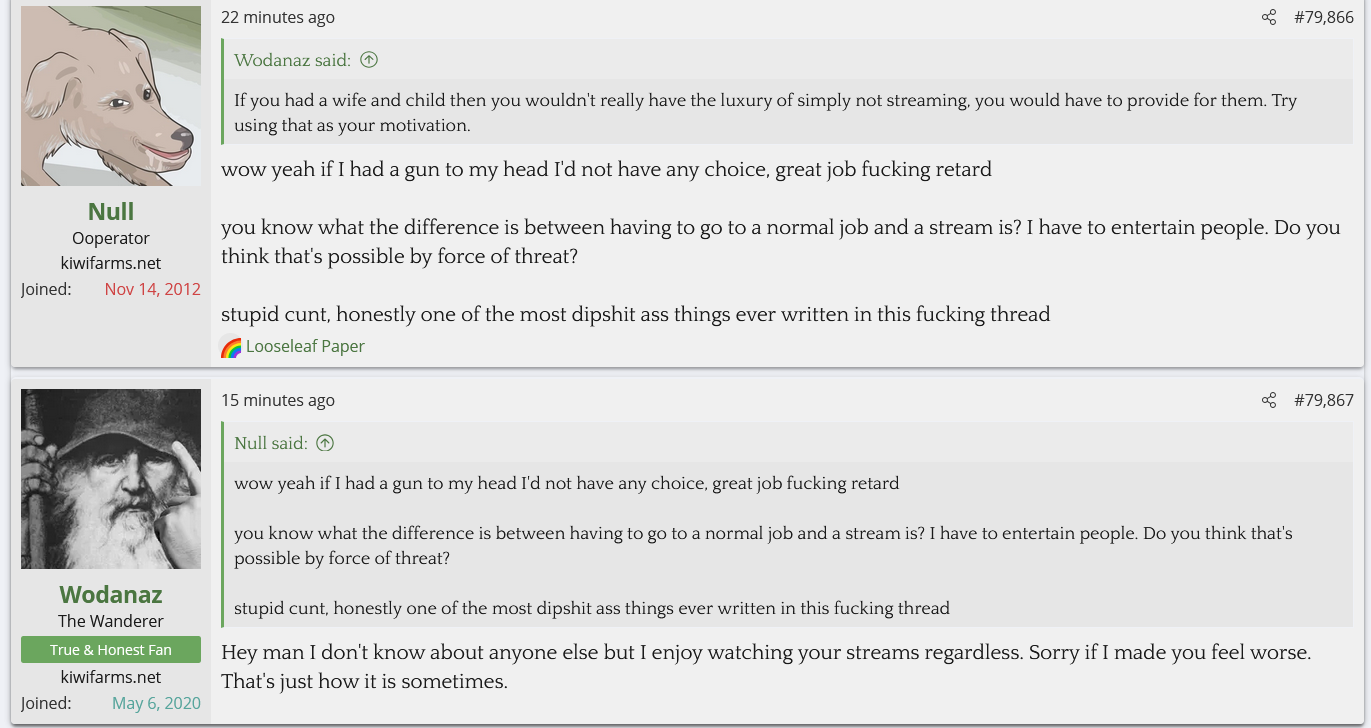Click the rainbow reaction icon
The width and height of the screenshot is (1371, 728).
click(231, 347)
